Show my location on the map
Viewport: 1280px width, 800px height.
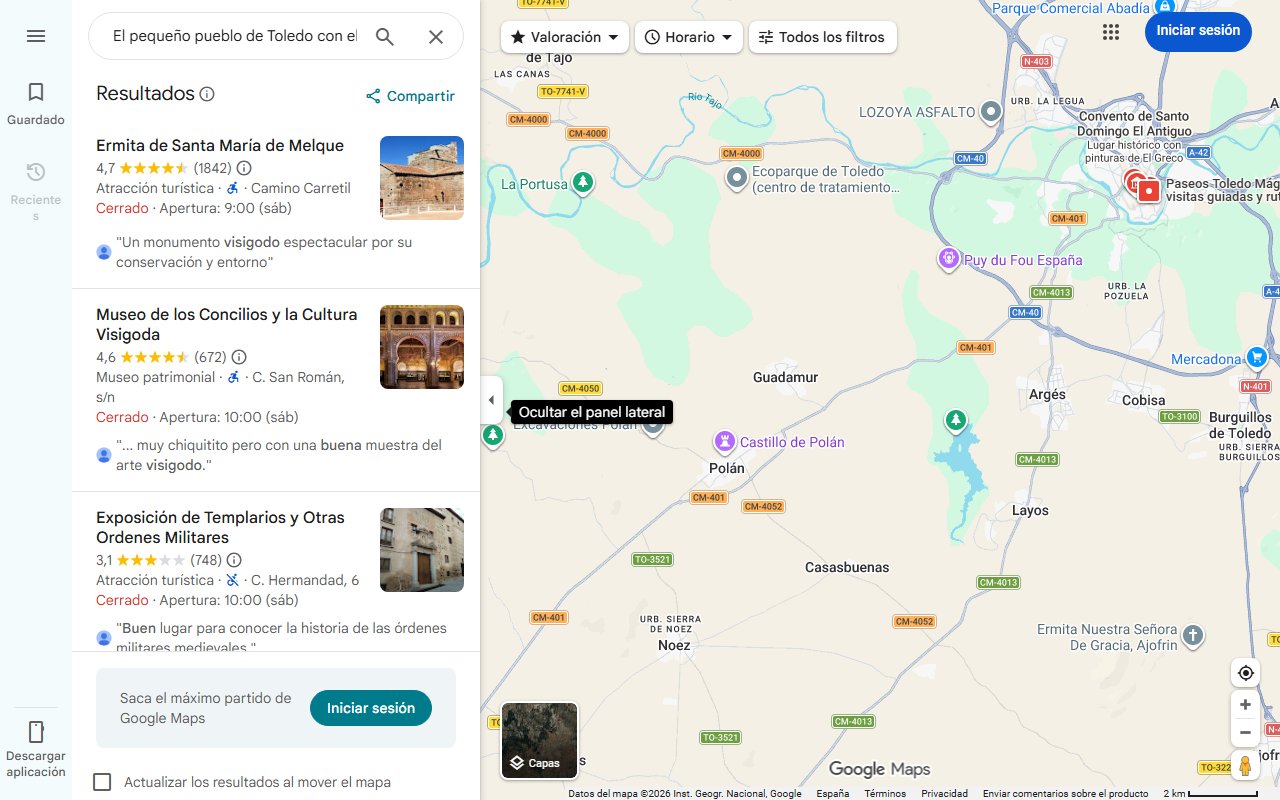pos(1245,672)
